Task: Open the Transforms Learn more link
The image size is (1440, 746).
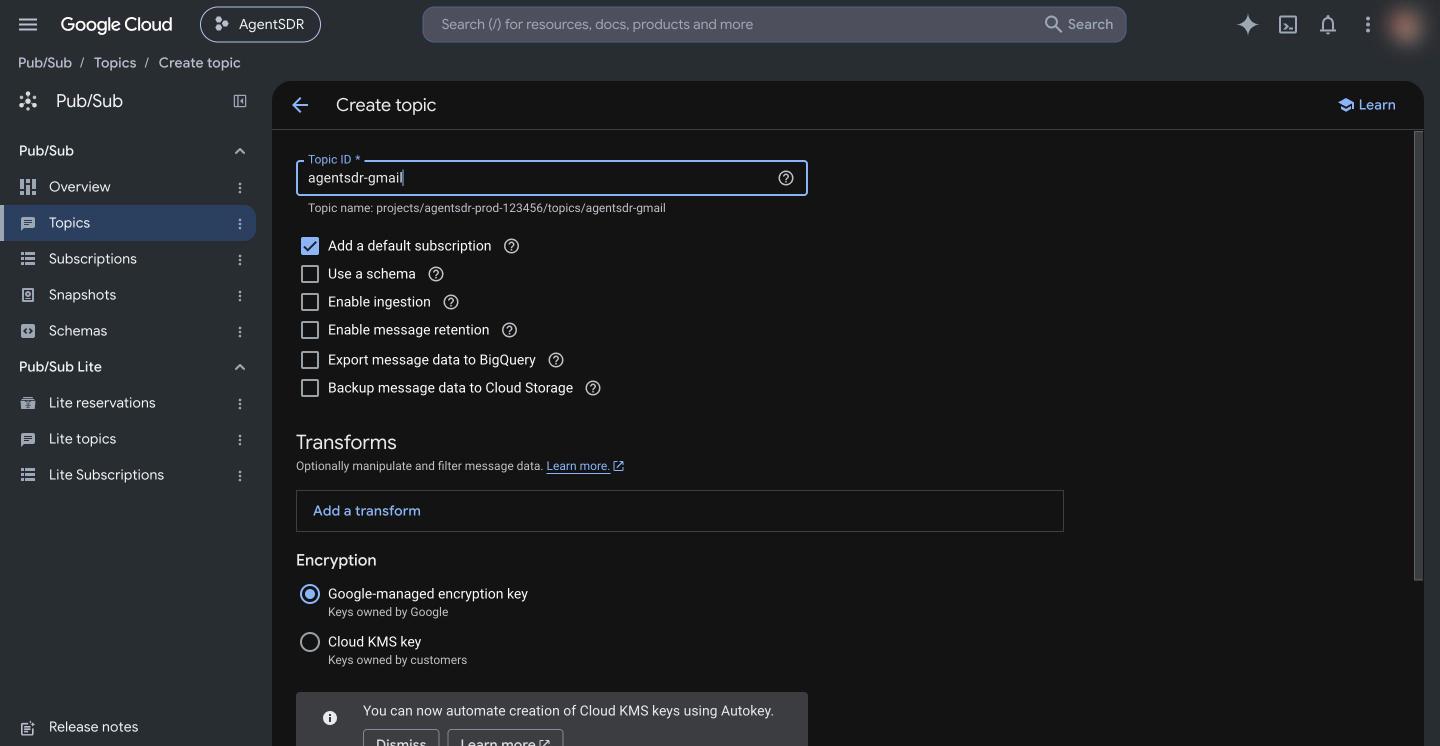Action: (x=585, y=466)
